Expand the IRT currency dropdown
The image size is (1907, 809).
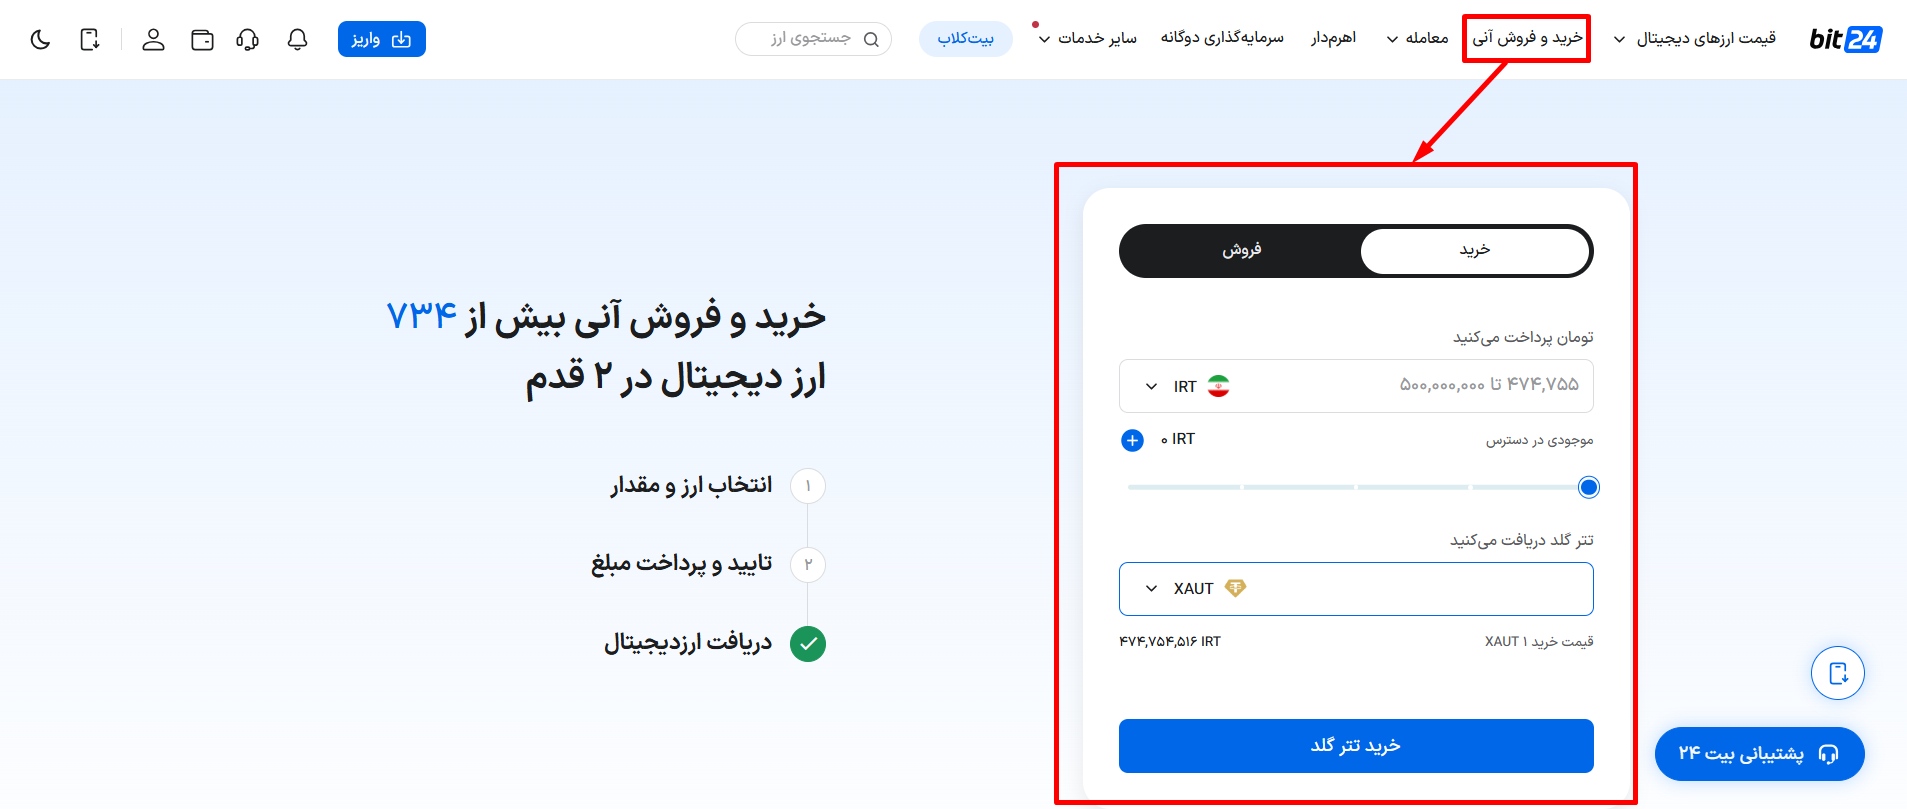1187,386
